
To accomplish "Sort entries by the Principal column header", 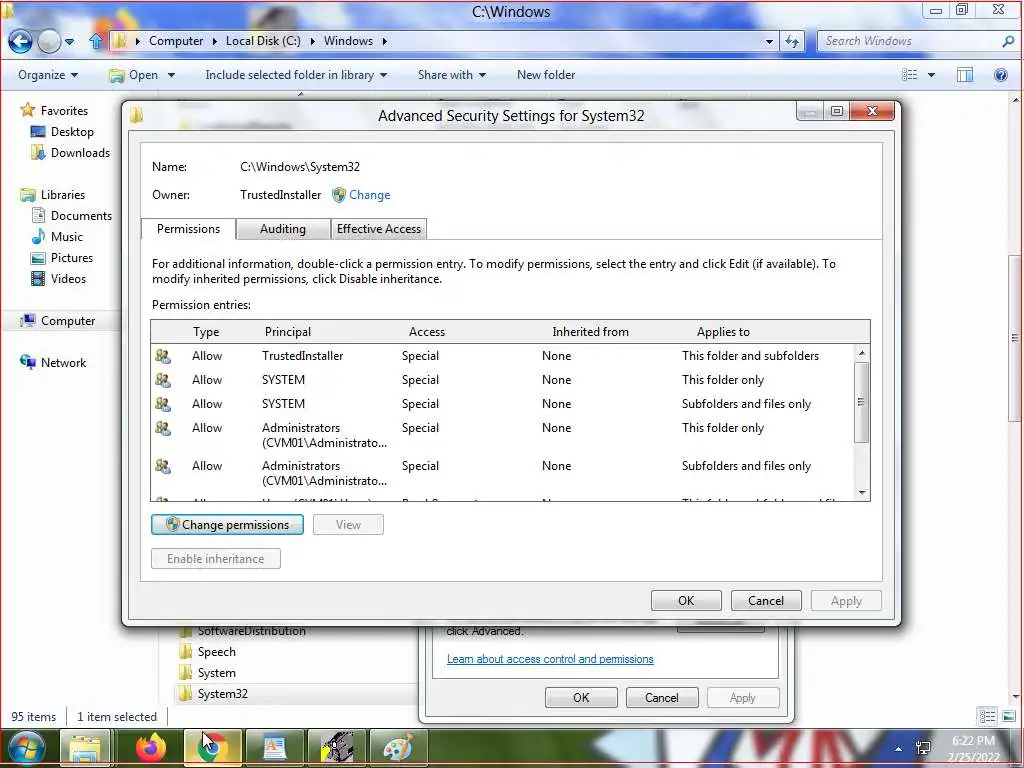I will pos(288,332).
